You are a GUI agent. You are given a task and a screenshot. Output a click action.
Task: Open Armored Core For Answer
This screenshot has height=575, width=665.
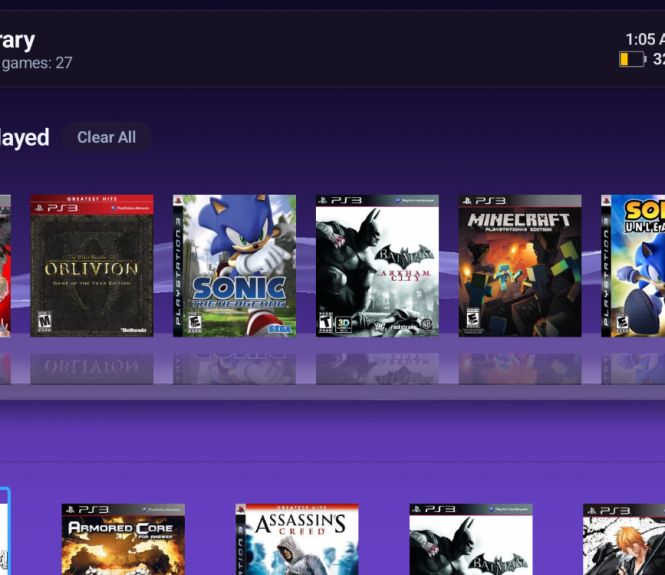123,539
